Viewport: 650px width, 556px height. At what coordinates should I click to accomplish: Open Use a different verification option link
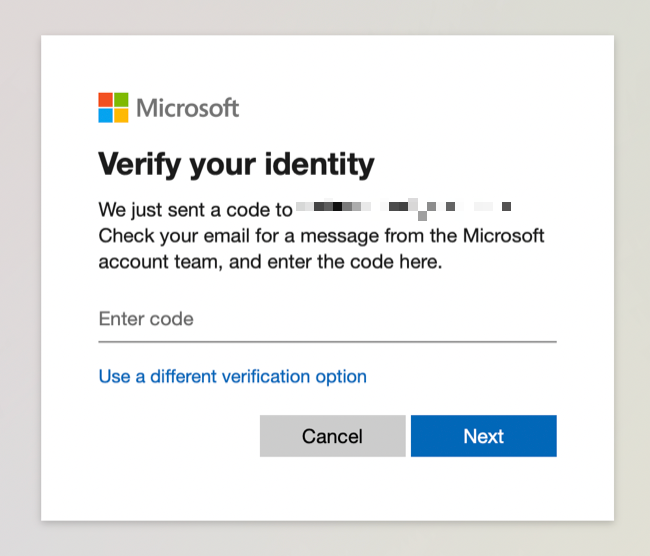coord(232,377)
